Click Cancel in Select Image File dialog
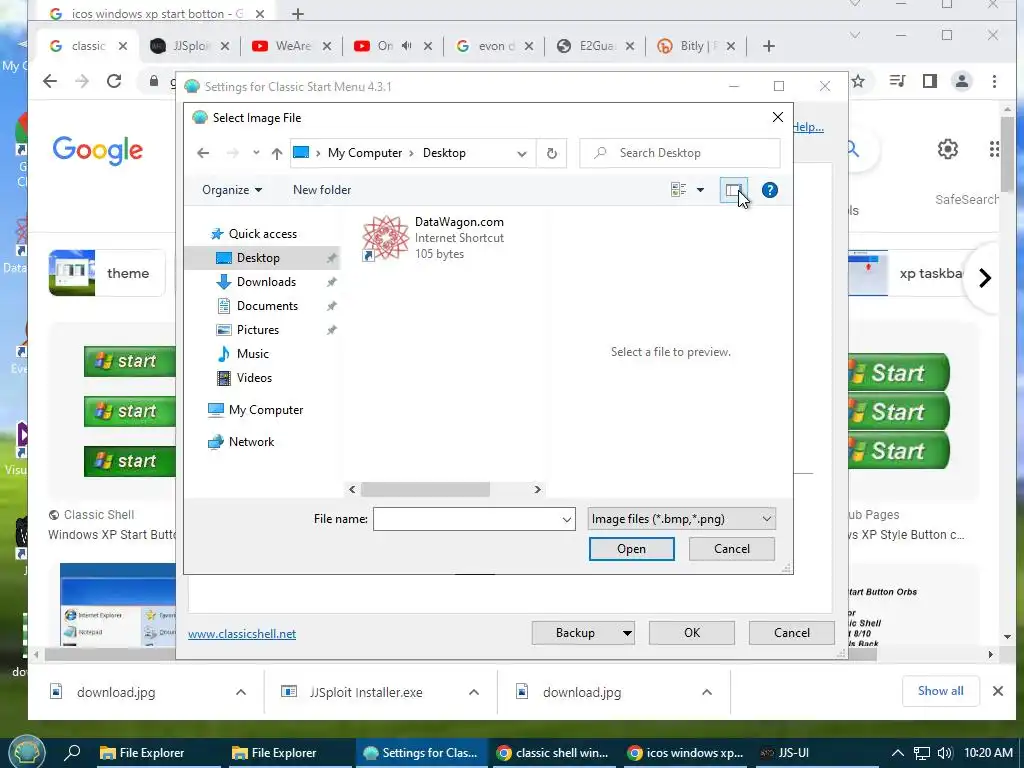This screenshot has width=1024, height=768. click(731, 549)
